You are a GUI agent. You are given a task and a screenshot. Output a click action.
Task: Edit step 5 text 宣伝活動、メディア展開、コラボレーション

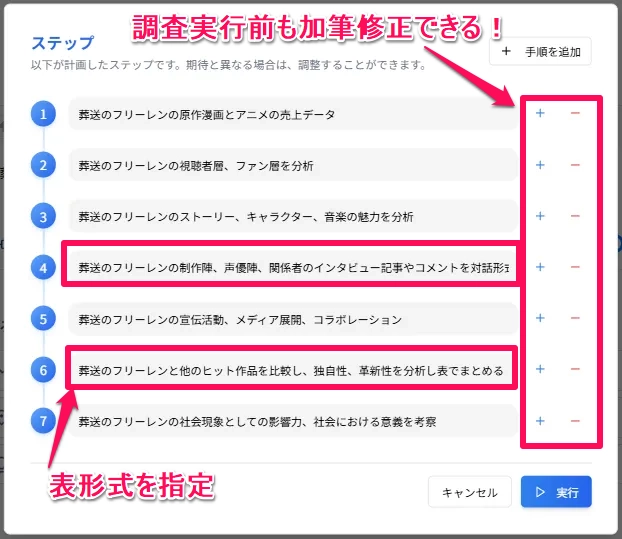[x=293, y=319]
